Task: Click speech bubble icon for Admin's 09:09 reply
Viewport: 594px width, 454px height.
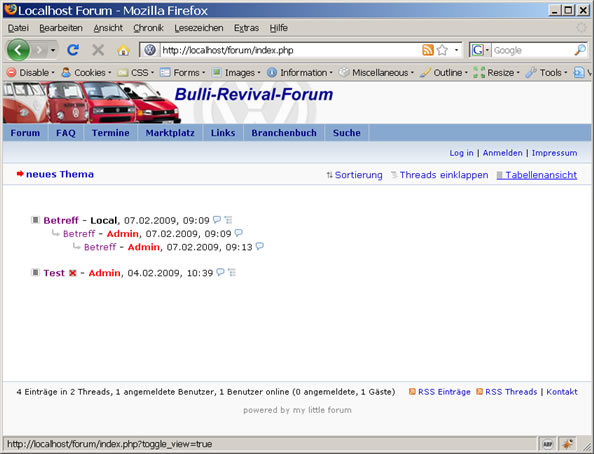Action: 238,233
